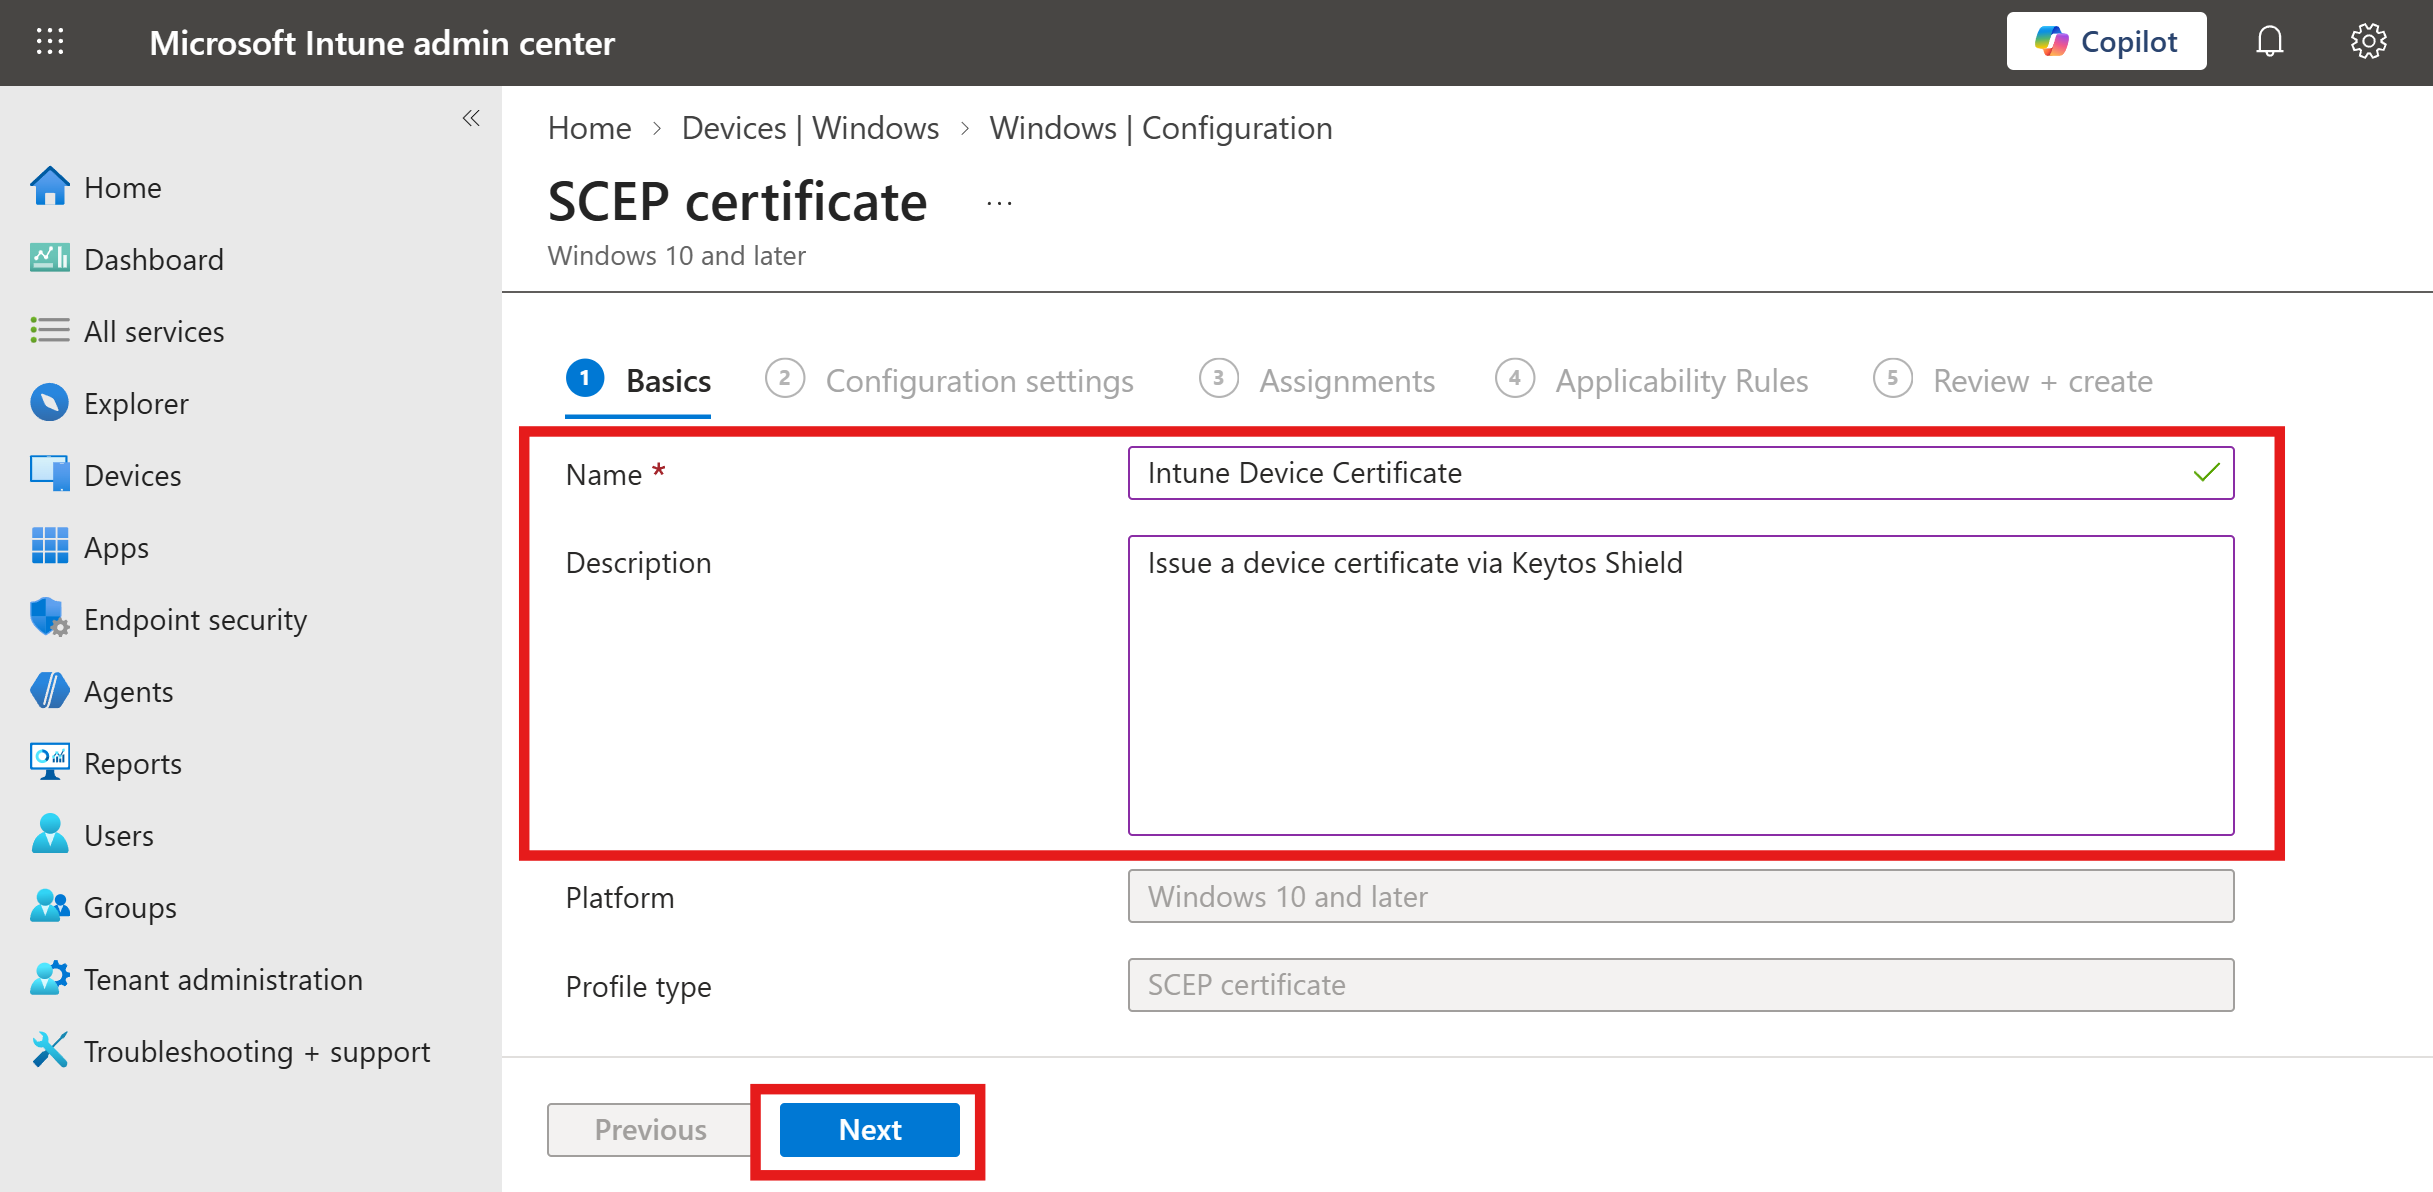Open Endpoint security label in sidebar

pyautogui.click(x=196, y=620)
